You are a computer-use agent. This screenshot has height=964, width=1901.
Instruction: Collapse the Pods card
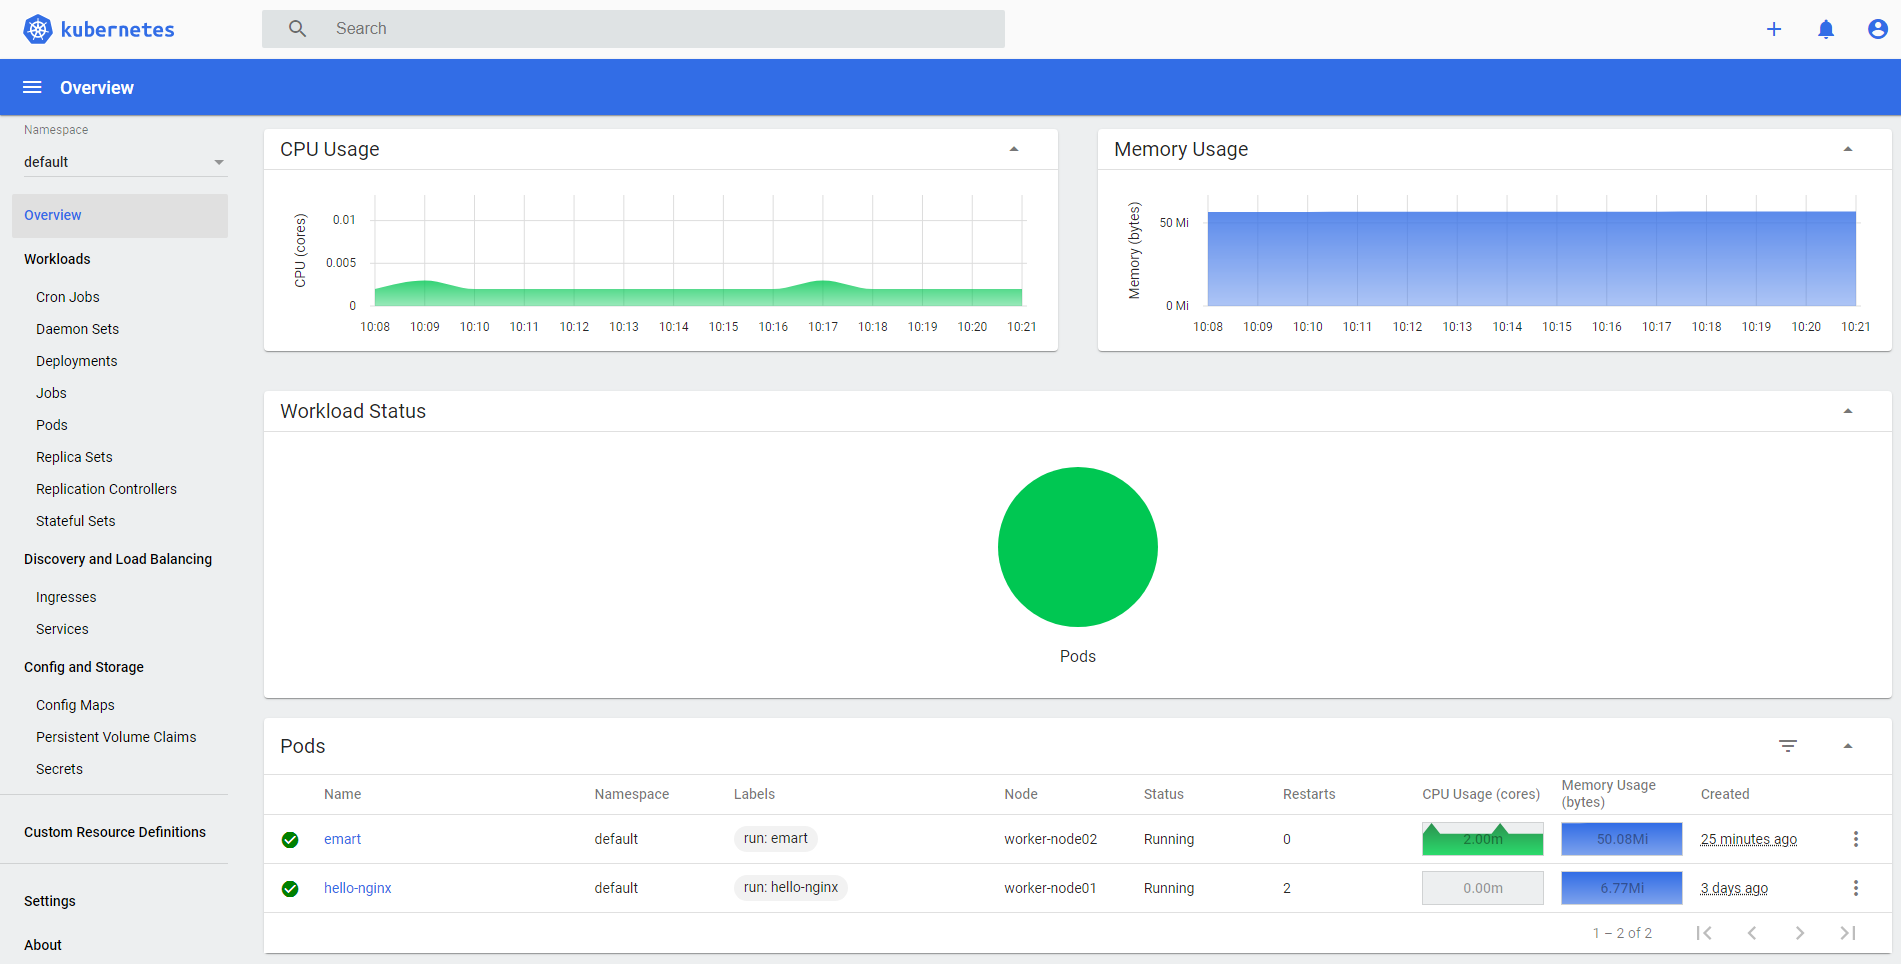(1848, 746)
